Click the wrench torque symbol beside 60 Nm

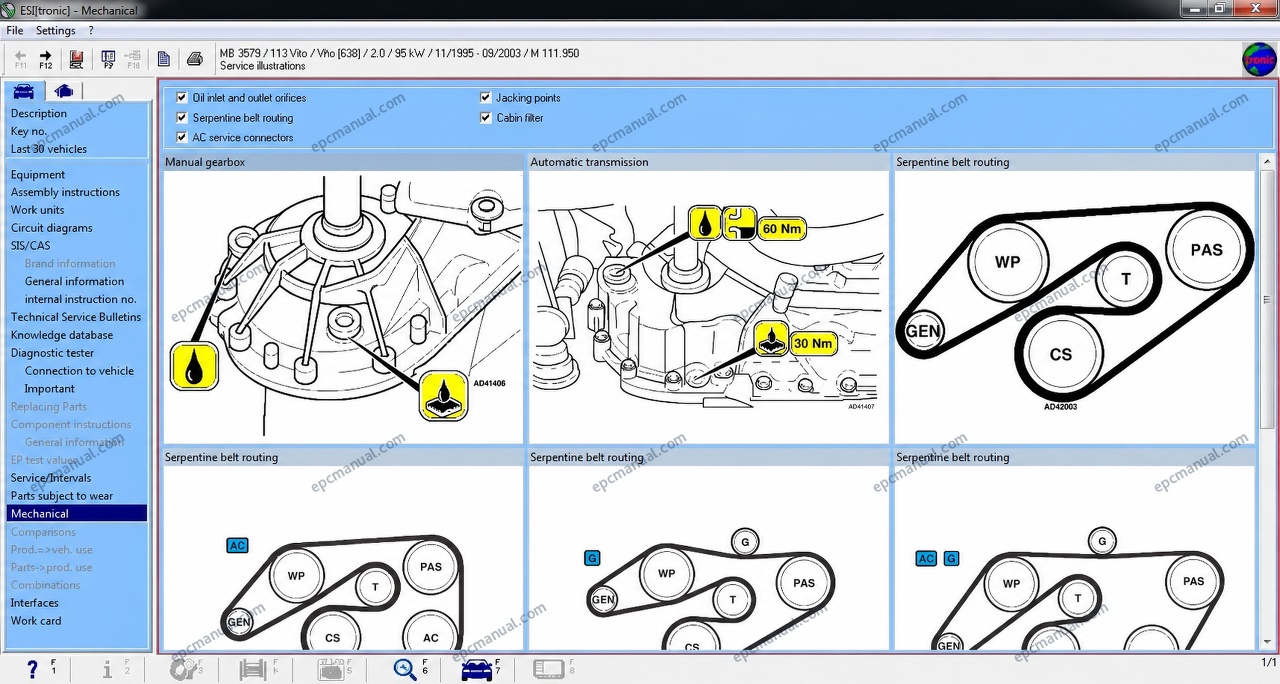(740, 223)
